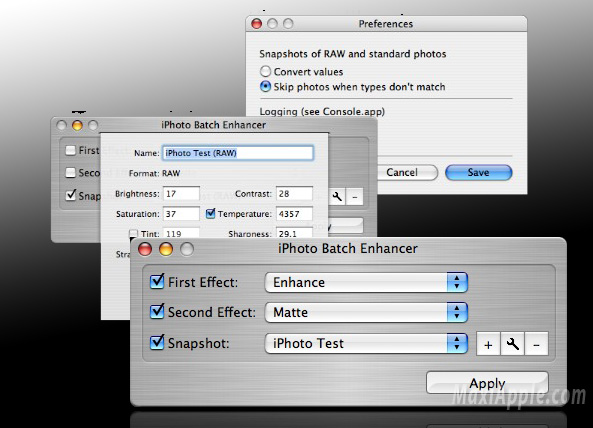Click the 'Format: RAW' text in sheet

[x=154, y=173]
